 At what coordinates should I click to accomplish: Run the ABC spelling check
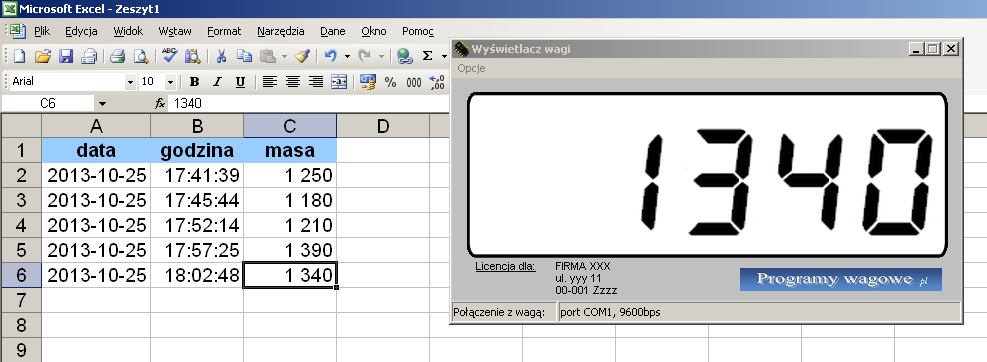coord(169,56)
